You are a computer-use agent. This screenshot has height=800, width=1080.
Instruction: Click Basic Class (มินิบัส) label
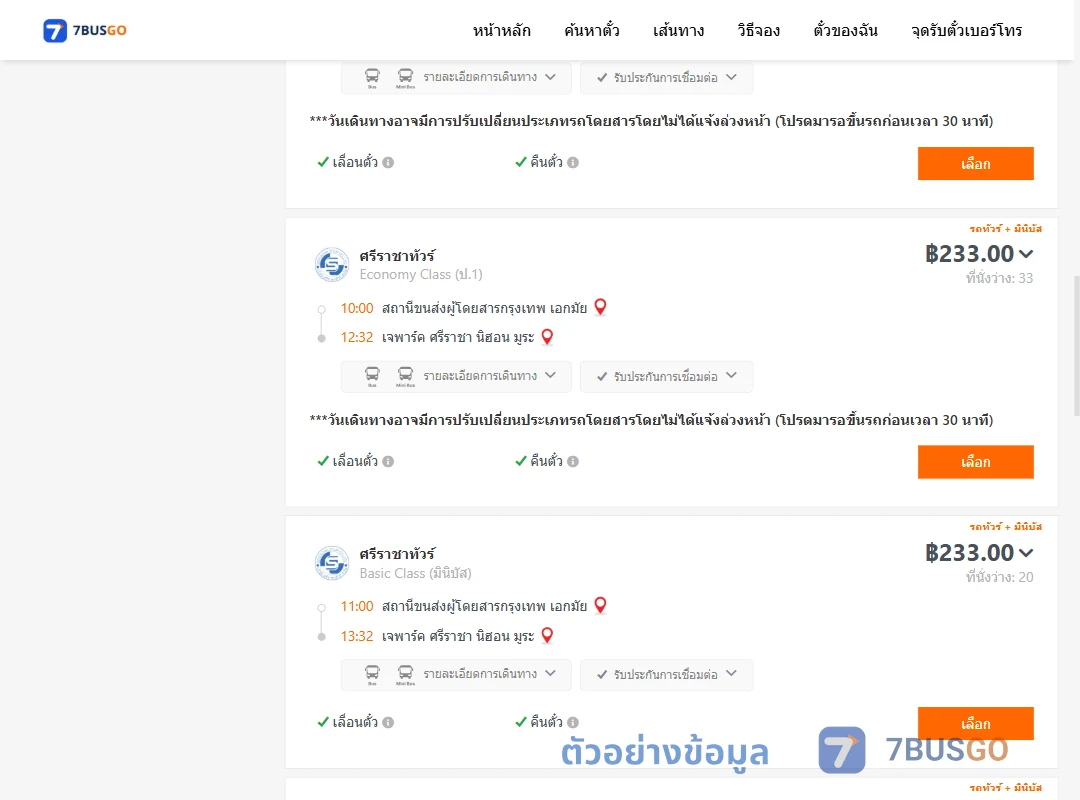[x=415, y=573]
